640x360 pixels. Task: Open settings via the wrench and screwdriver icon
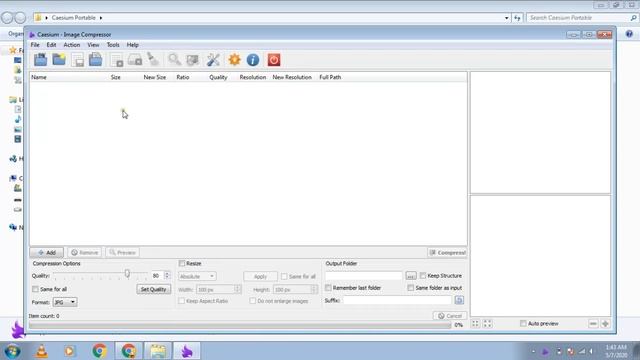click(x=213, y=60)
